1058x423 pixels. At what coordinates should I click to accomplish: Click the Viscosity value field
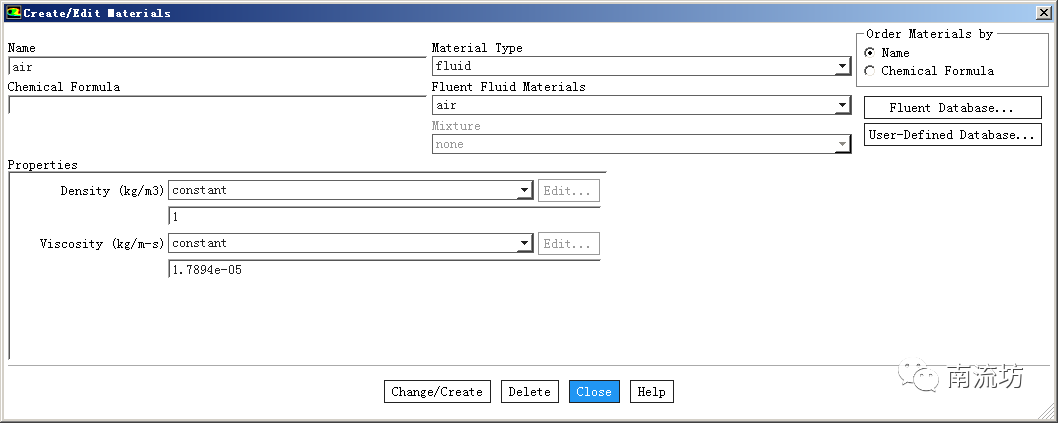click(384, 270)
